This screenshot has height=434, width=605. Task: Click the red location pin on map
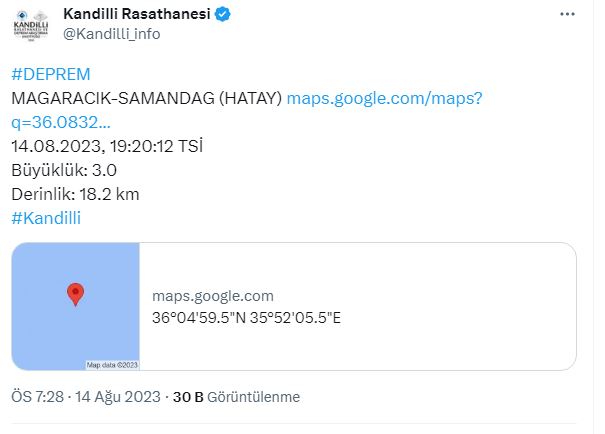point(75,294)
